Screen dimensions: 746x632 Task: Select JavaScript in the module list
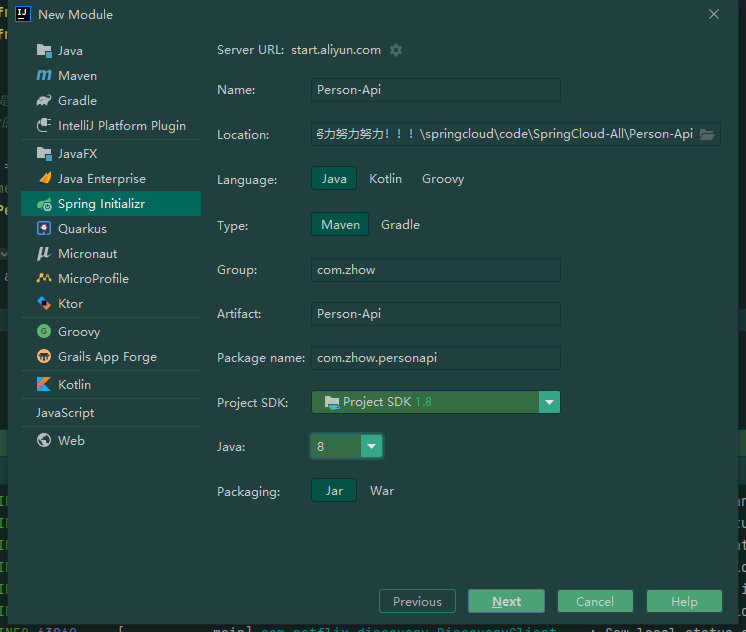[111, 413]
